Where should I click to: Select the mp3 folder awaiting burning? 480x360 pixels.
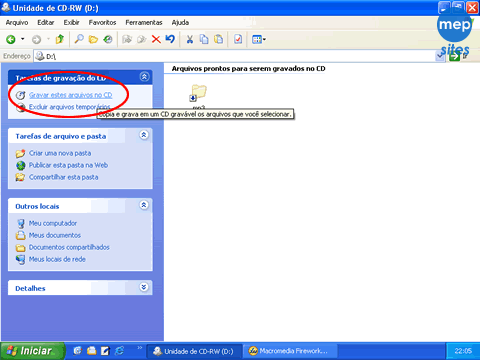tap(199, 96)
